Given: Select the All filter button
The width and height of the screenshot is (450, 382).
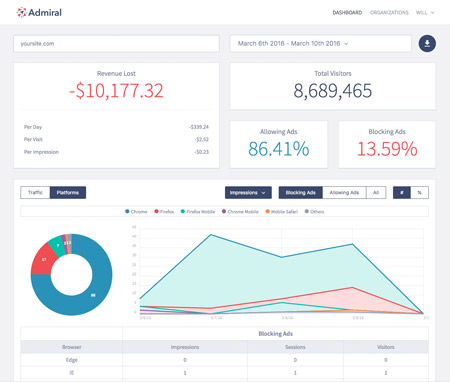Looking at the screenshot, I should [376, 192].
